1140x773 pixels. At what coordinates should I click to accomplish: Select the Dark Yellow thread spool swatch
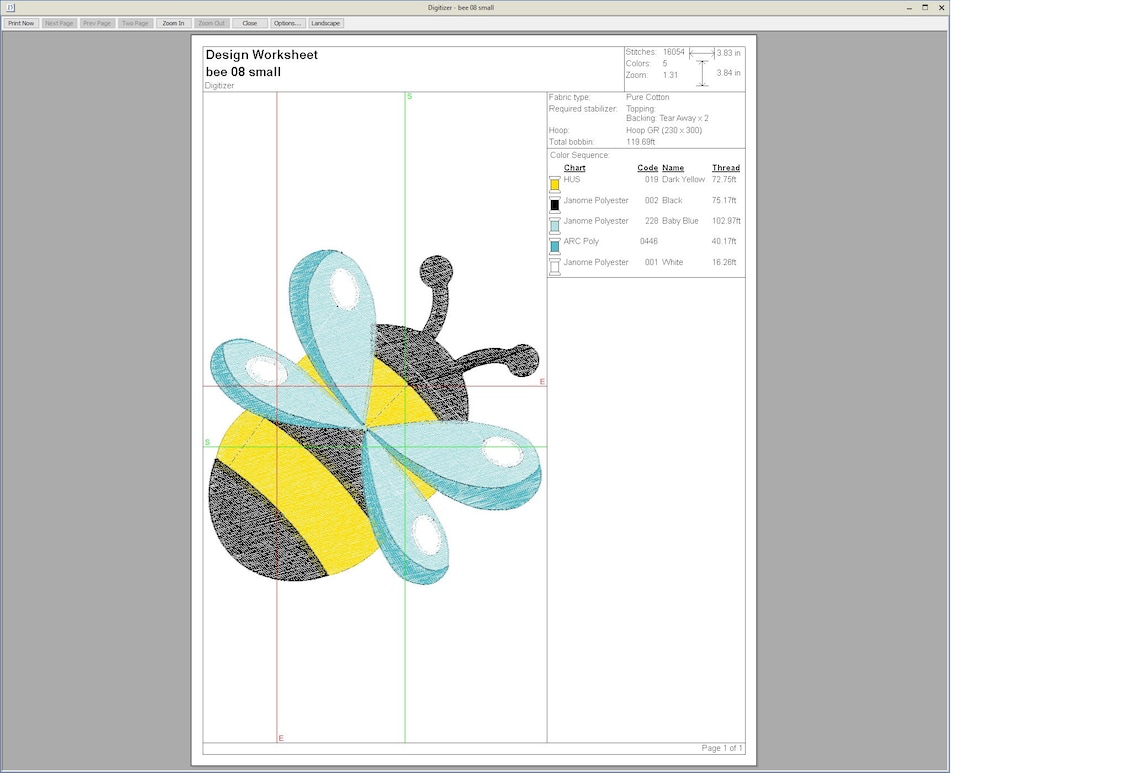coord(555,184)
